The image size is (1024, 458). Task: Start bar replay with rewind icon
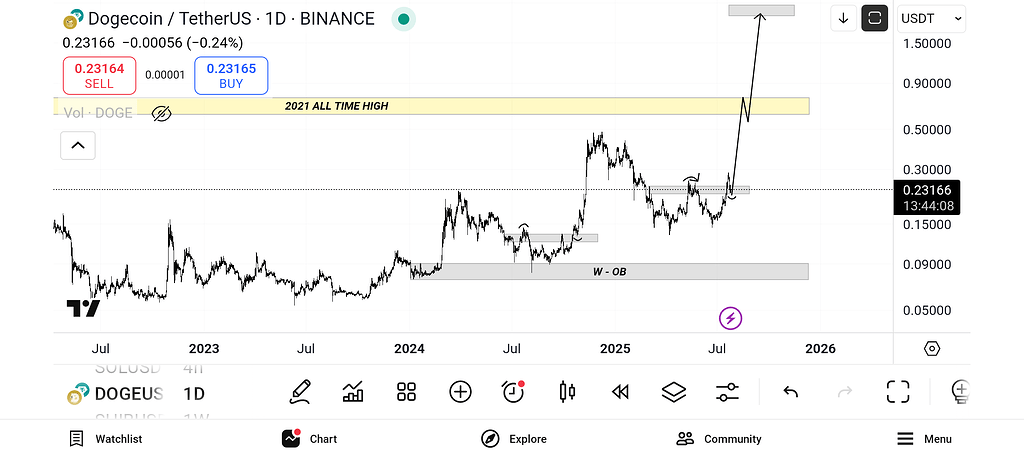620,392
